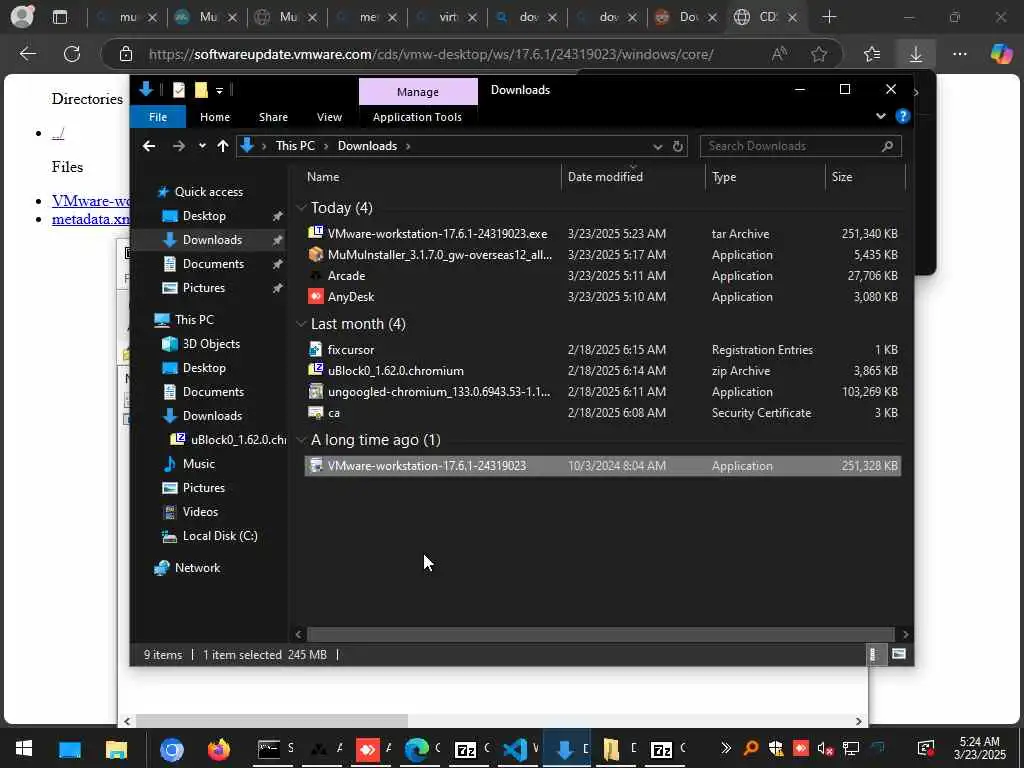The image size is (1024, 768).
Task: Open Quick access in navigation pane
Action: [x=208, y=192]
